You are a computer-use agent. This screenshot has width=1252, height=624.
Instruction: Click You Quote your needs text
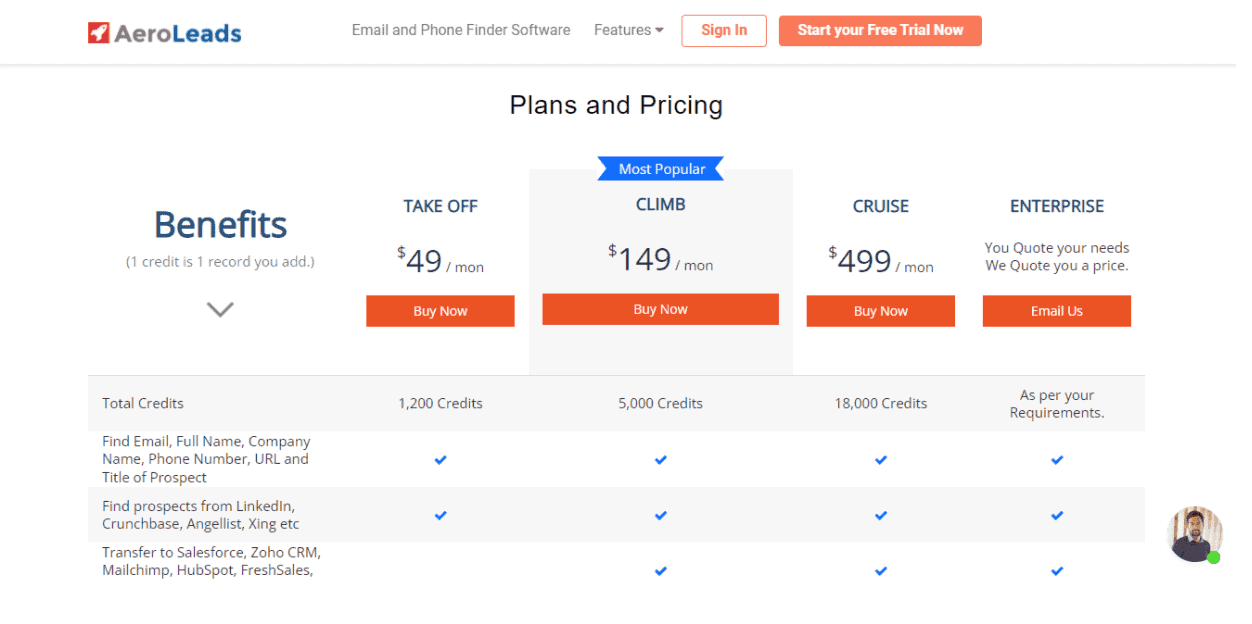[x=1057, y=257]
